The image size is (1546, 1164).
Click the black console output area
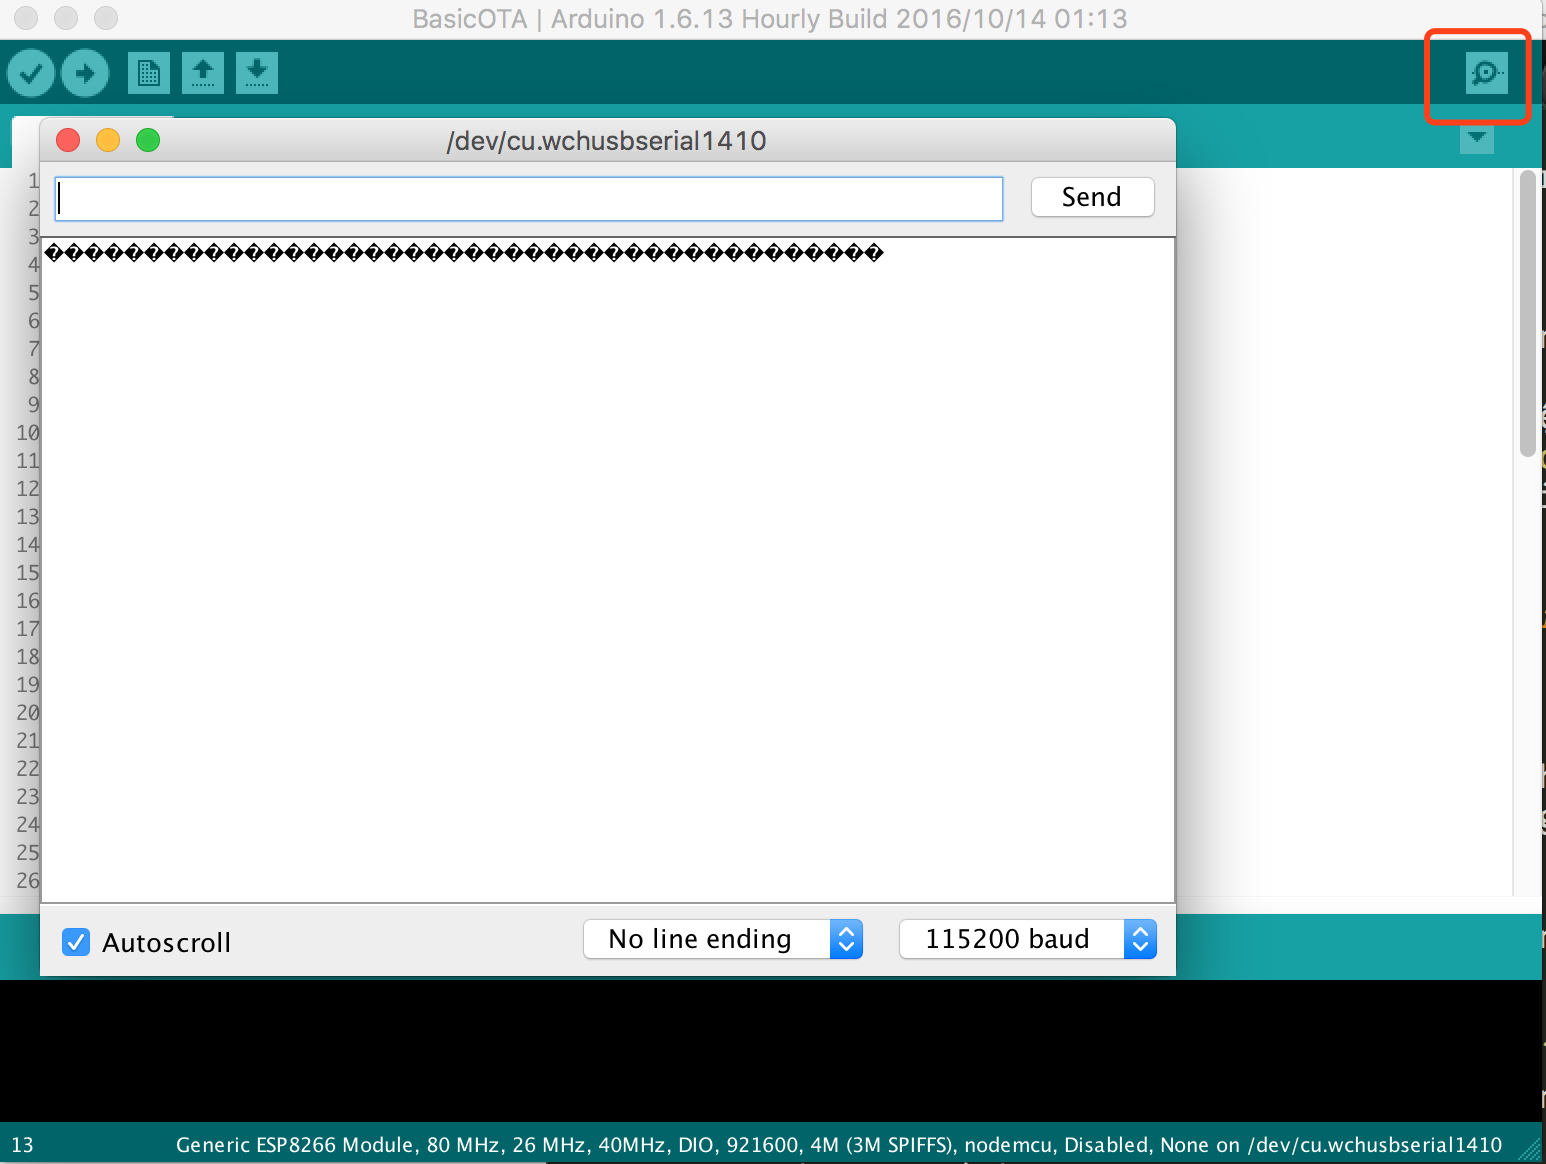pos(770,1050)
